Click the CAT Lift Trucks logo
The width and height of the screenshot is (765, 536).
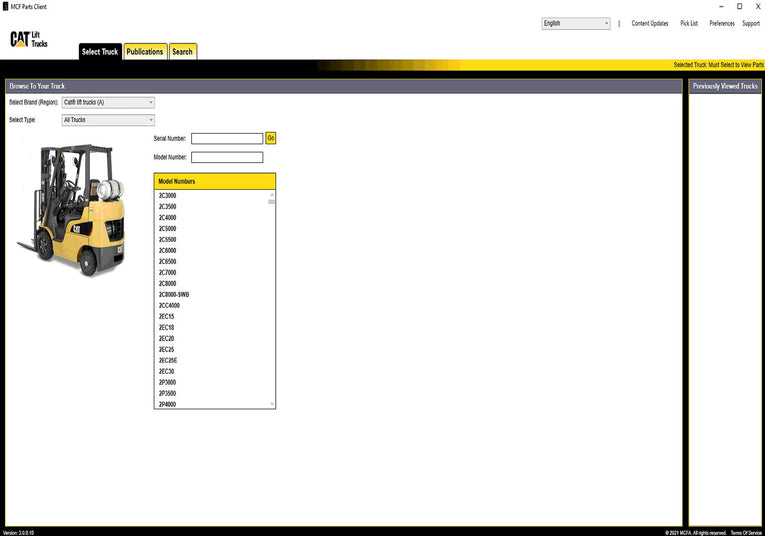[x=29, y=39]
